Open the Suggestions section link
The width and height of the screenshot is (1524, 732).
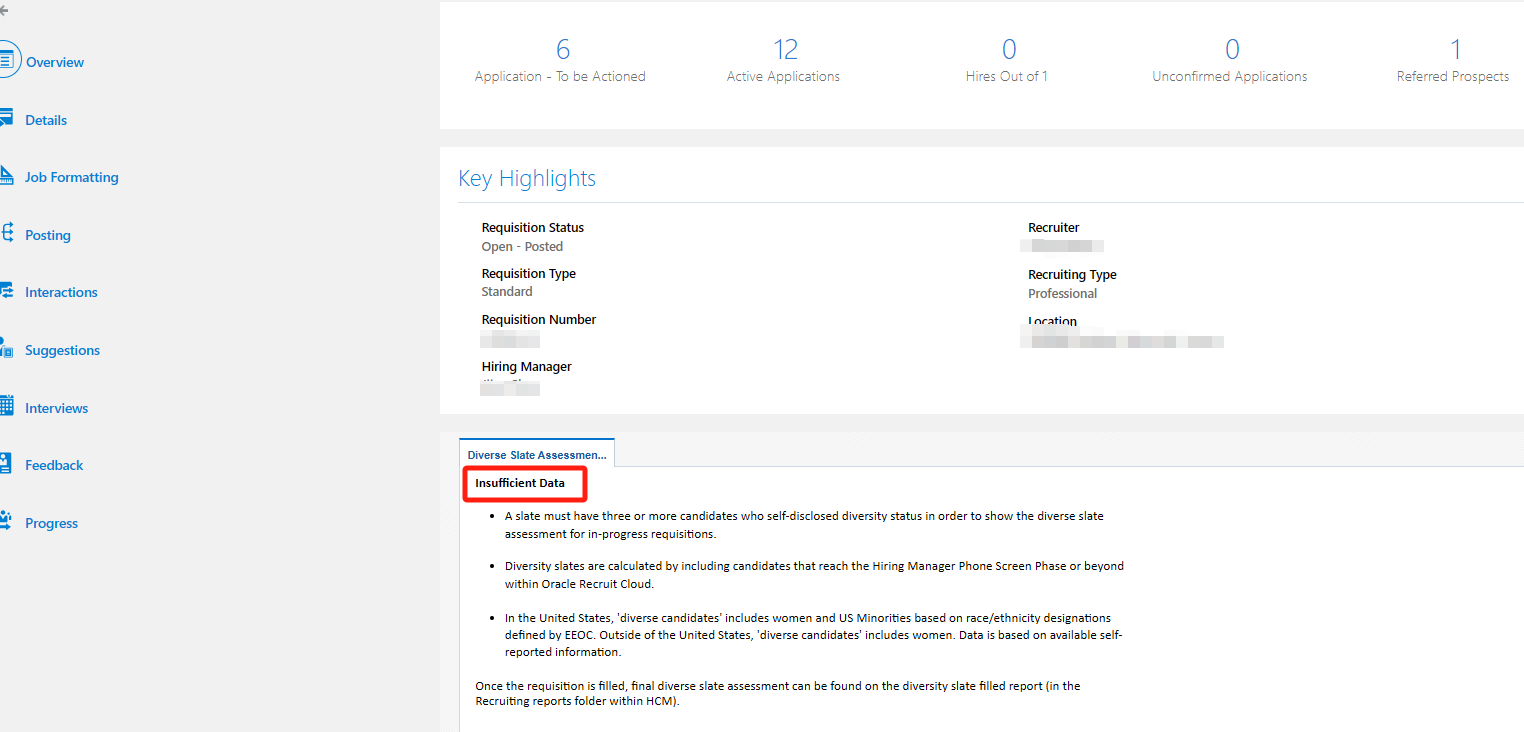click(63, 350)
